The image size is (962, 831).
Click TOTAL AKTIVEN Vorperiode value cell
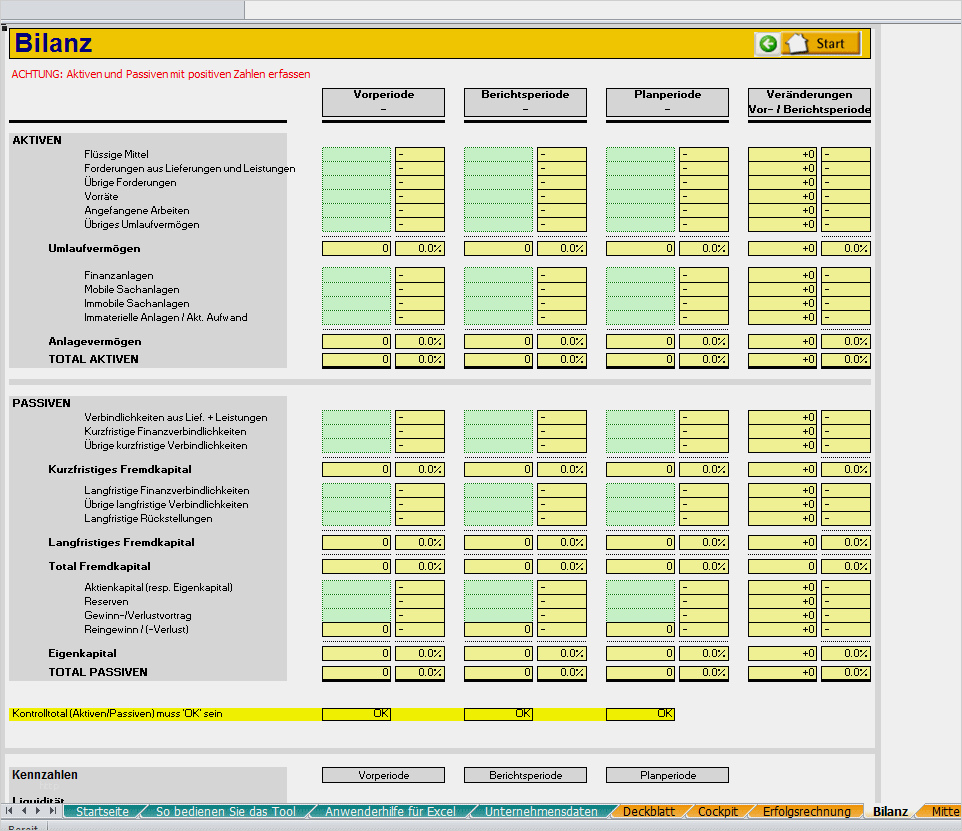[356, 360]
